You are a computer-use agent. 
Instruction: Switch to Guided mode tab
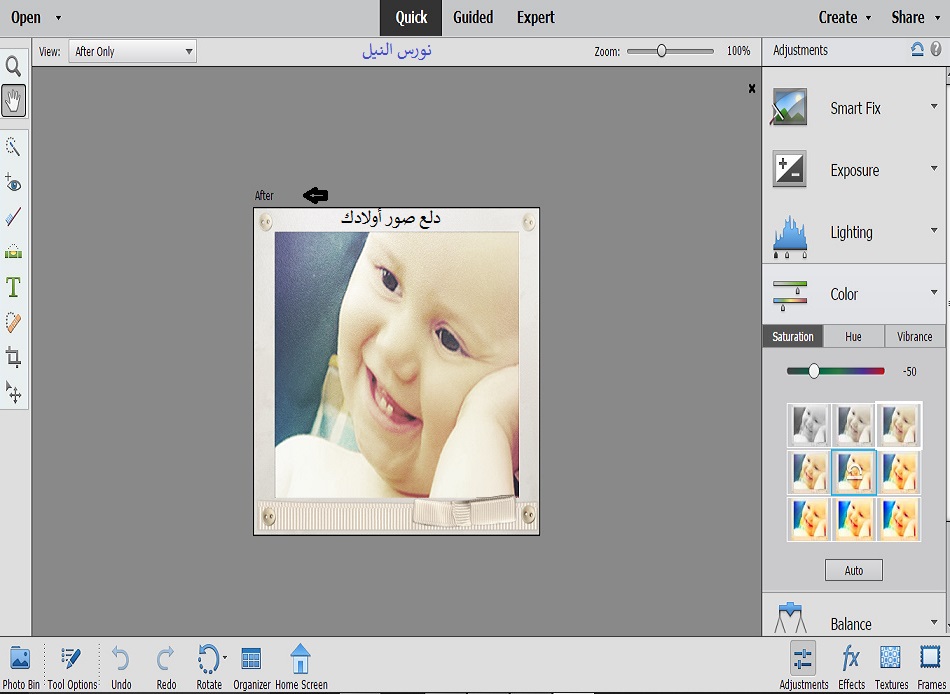(473, 17)
